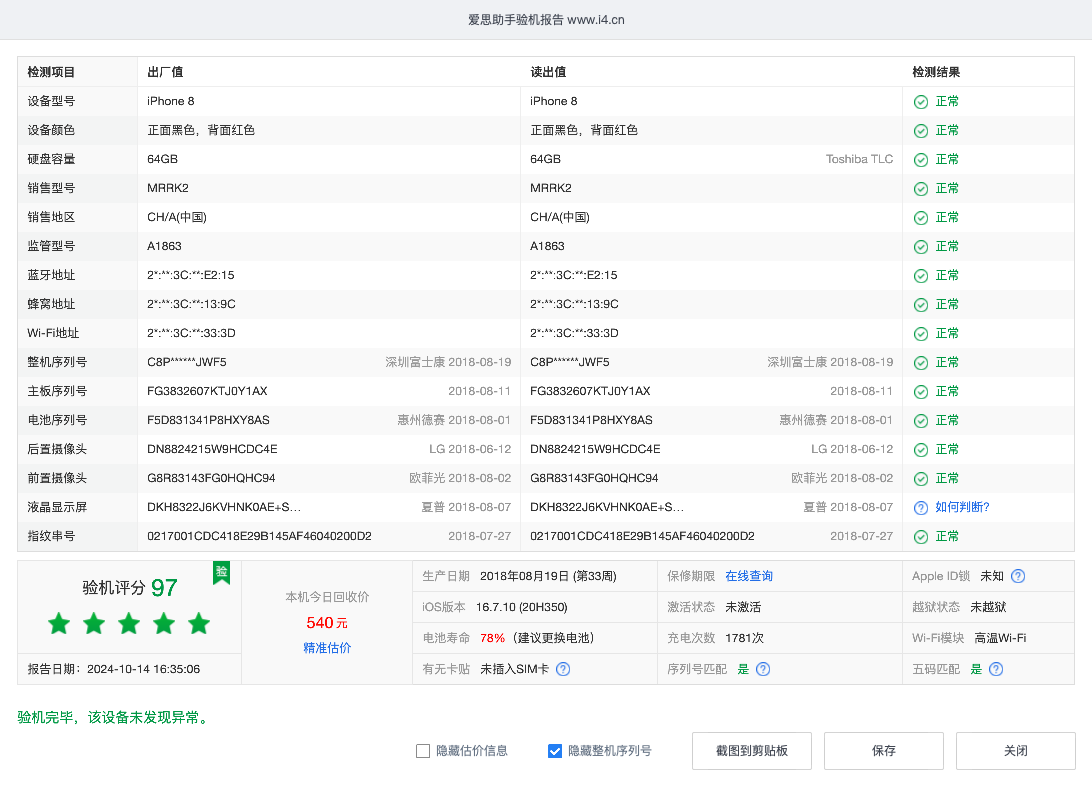Click the 出厂值 column header
This screenshot has height=786, width=1092.
pyautogui.click(x=165, y=72)
